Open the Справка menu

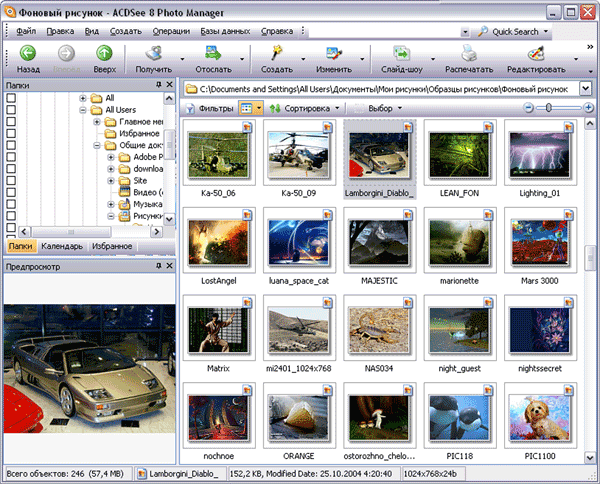pyautogui.click(x=277, y=31)
